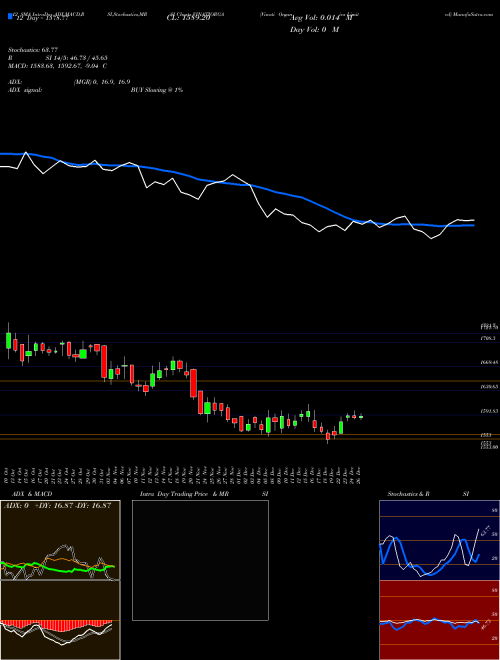This screenshot has width=500, height=660.
Task: Click the 'Stochastics & R SI' panel title
Action: 428,494
